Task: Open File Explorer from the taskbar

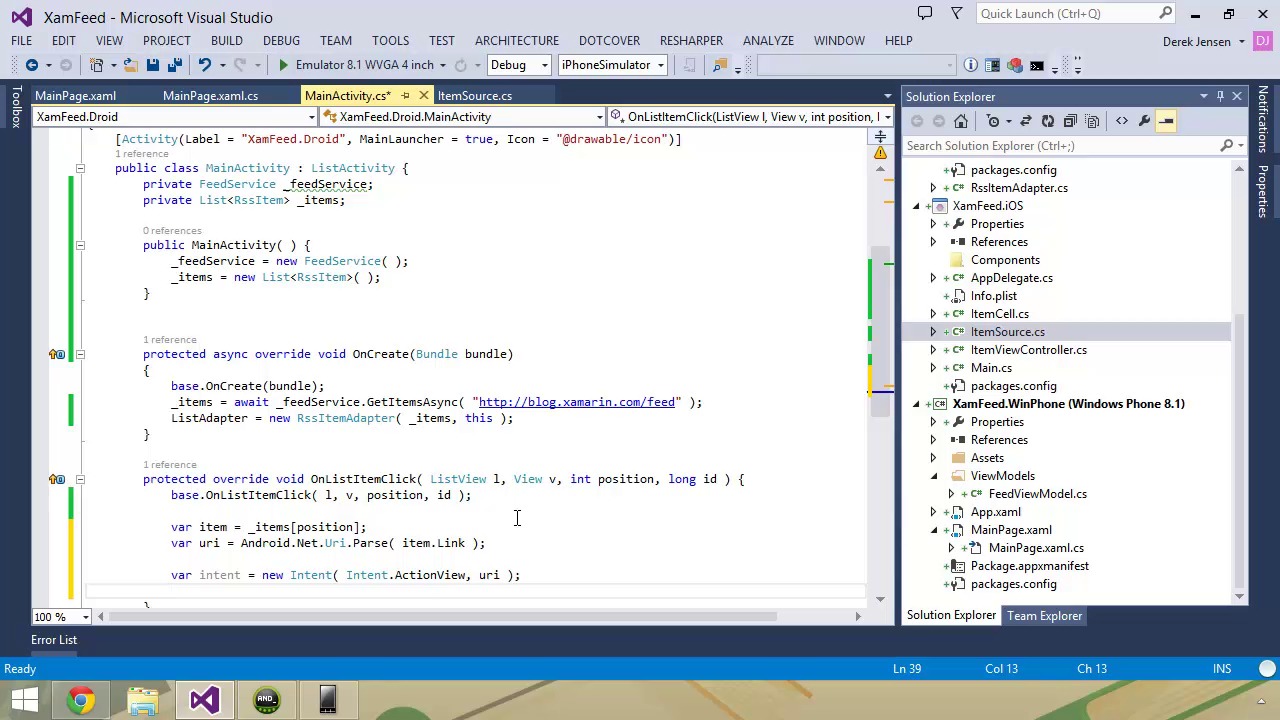Action: [143, 700]
